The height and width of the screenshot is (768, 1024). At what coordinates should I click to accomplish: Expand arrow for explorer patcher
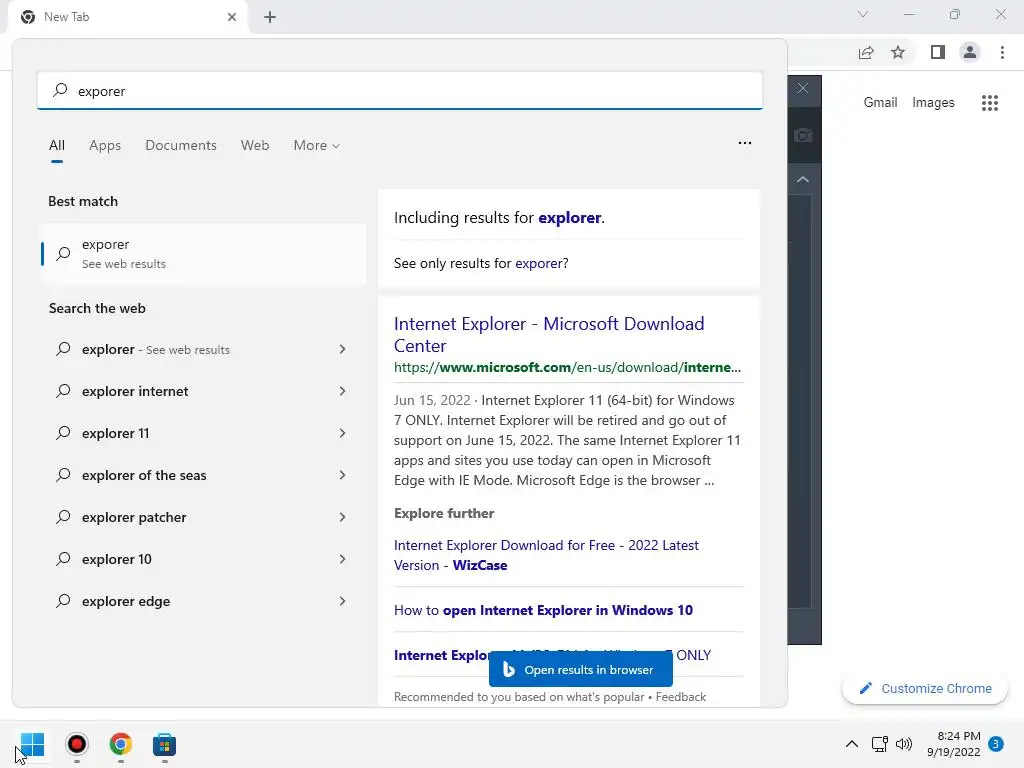tap(342, 517)
